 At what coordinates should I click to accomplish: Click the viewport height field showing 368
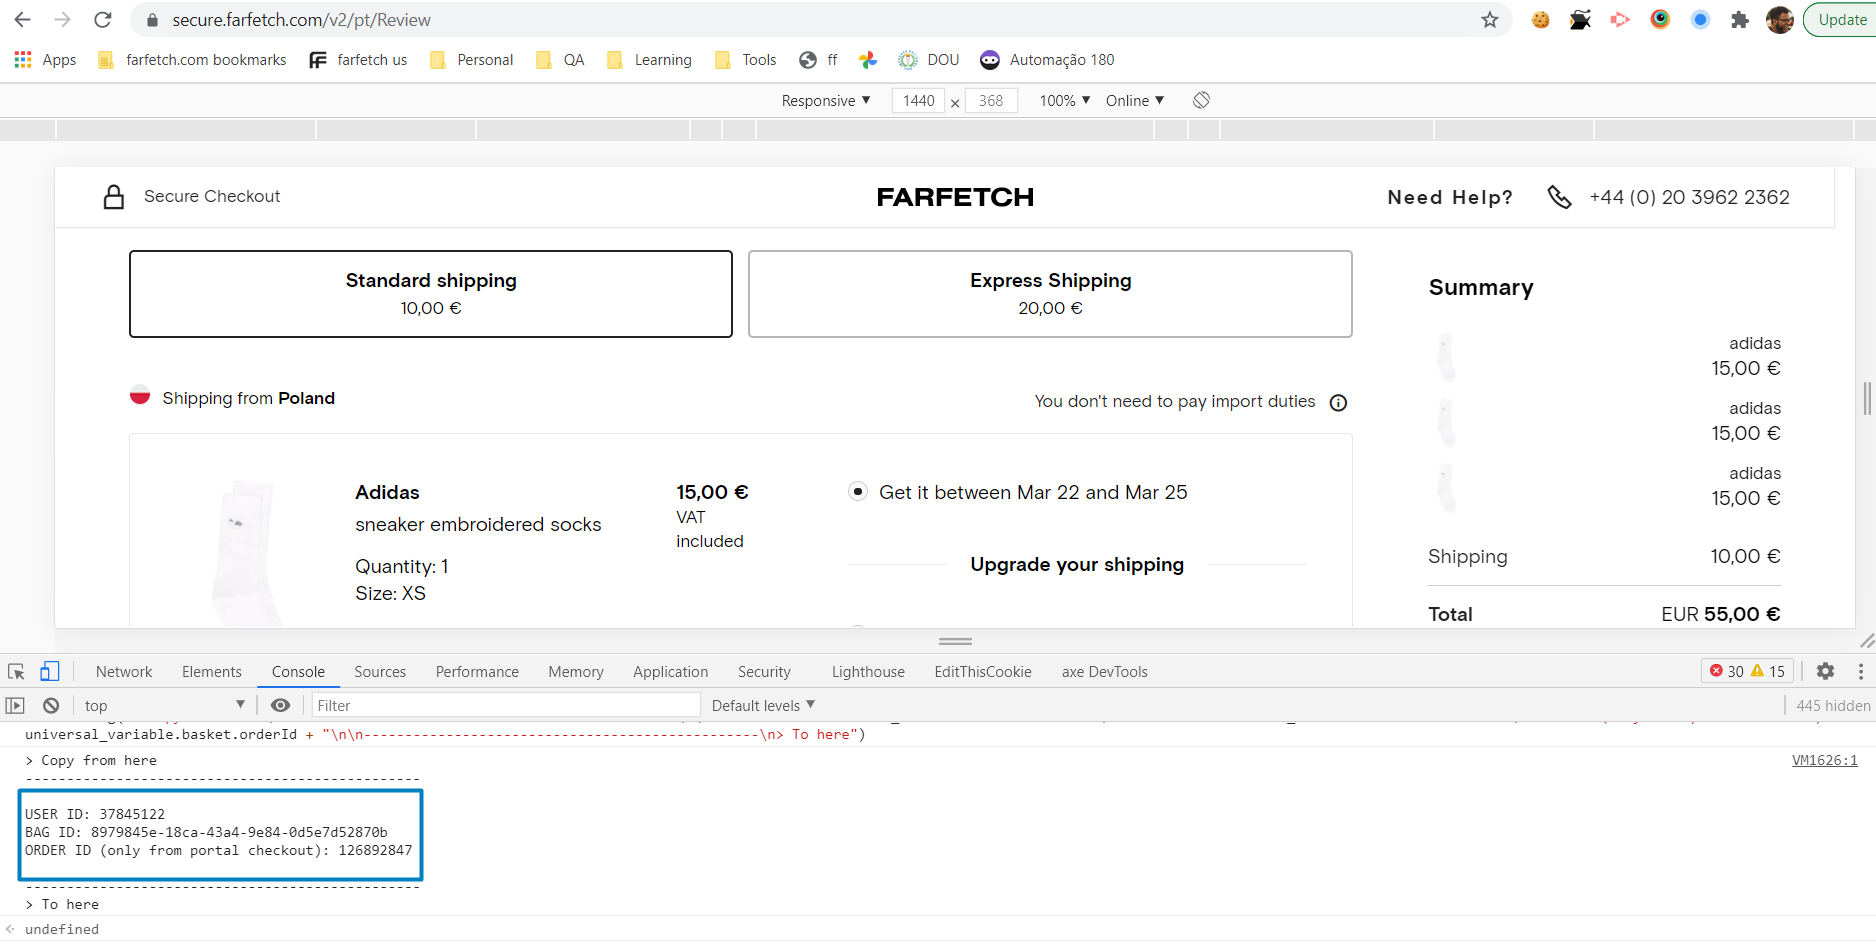991,100
